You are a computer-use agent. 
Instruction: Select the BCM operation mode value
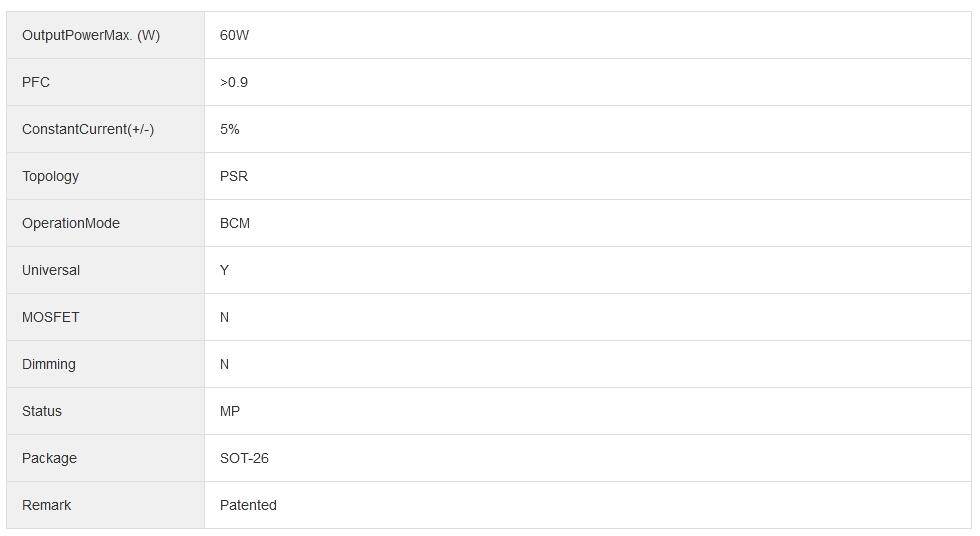click(x=235, y=223)
